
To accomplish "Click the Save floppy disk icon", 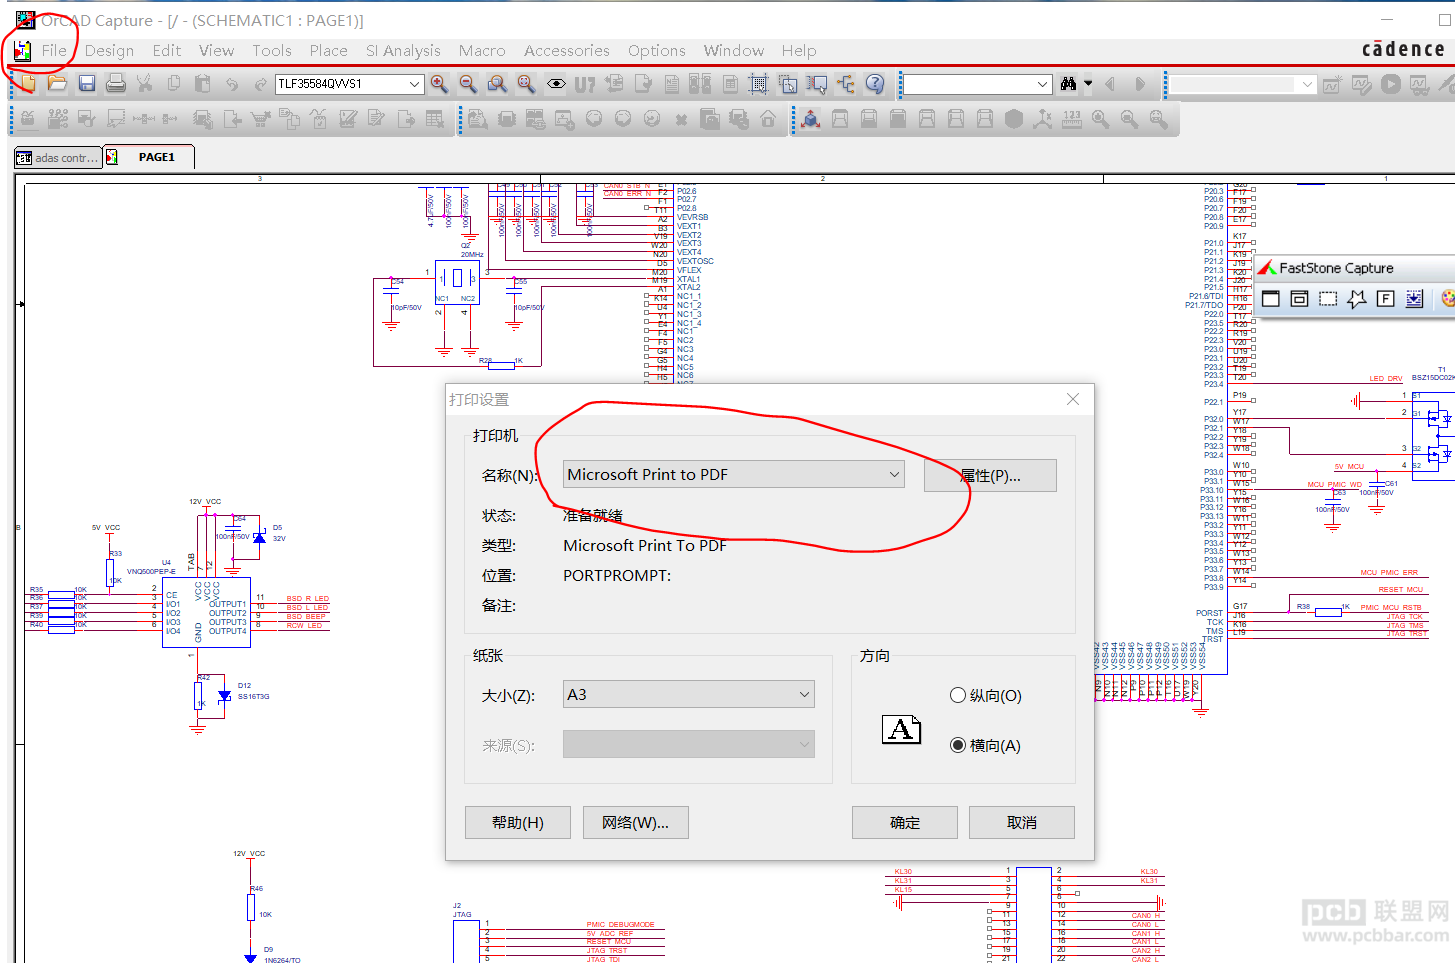I will [87, 84].
